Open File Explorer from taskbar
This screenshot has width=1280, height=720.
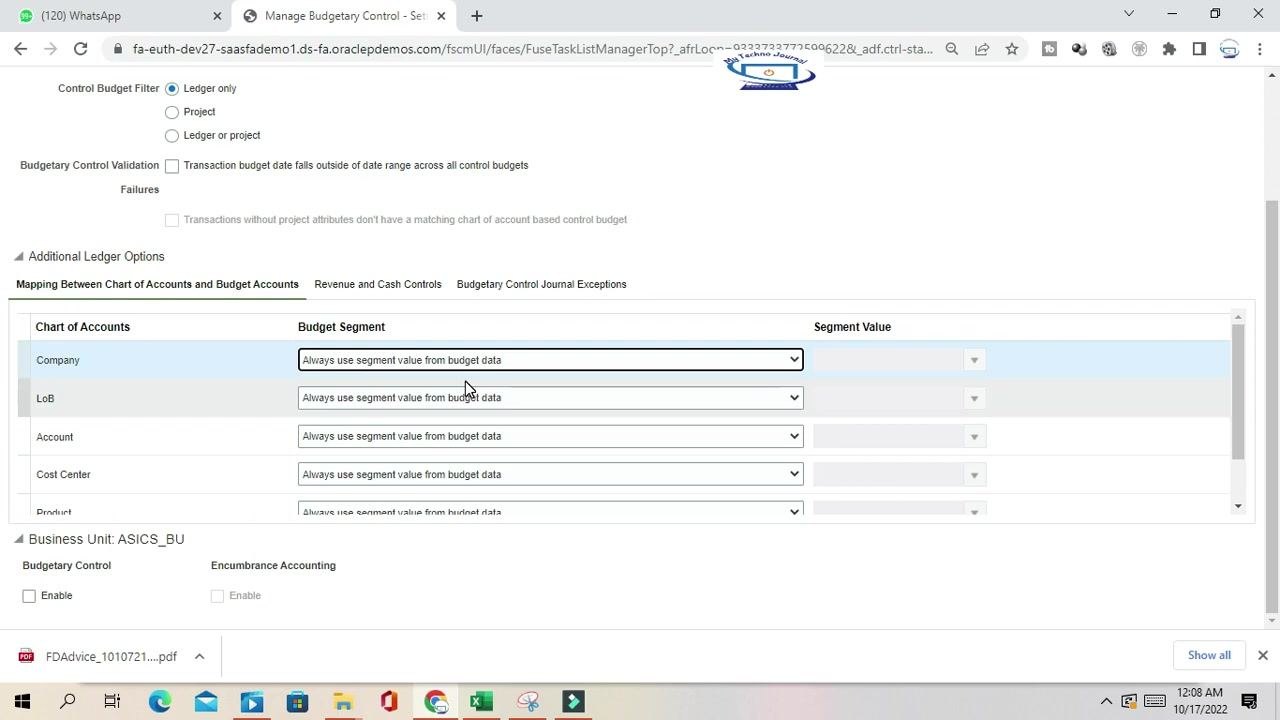coord(343,701)
